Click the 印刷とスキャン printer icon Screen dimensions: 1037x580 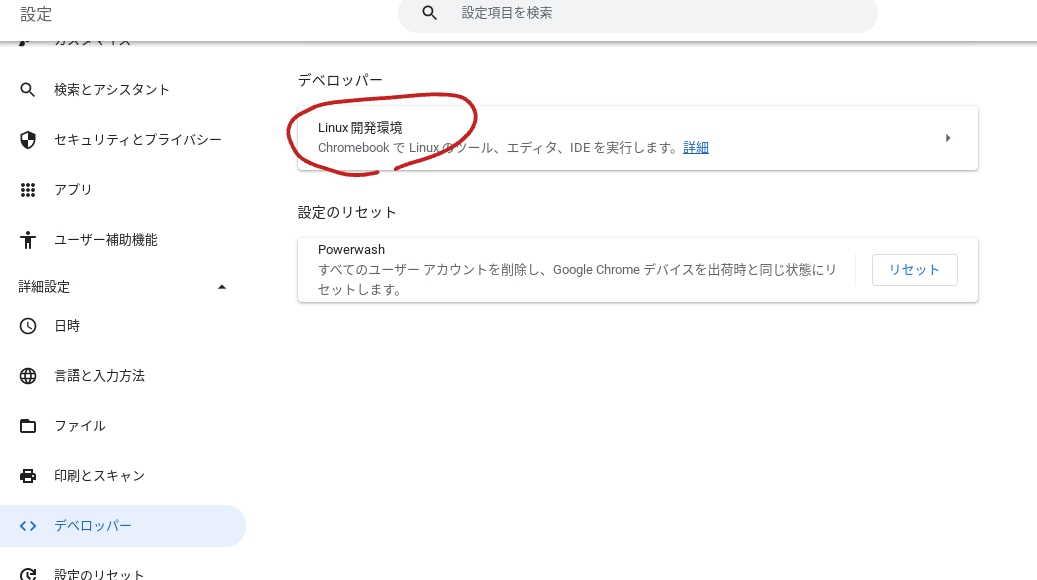point(28,475)
